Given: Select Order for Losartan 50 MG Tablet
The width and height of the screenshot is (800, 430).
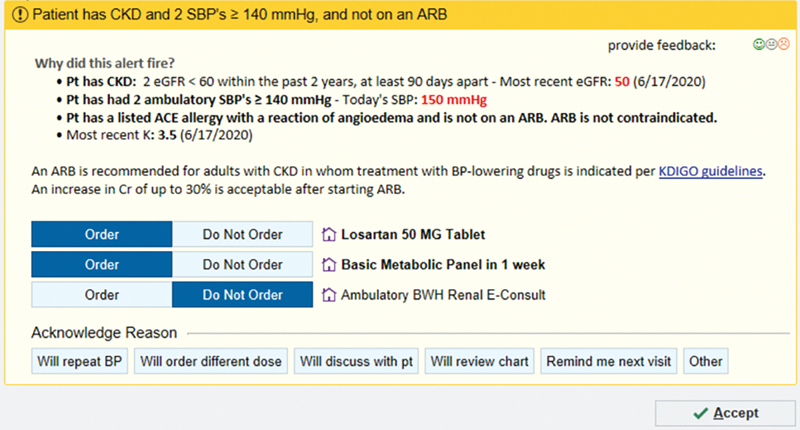Looking at the screenshot, I should (x=101, y=235).
